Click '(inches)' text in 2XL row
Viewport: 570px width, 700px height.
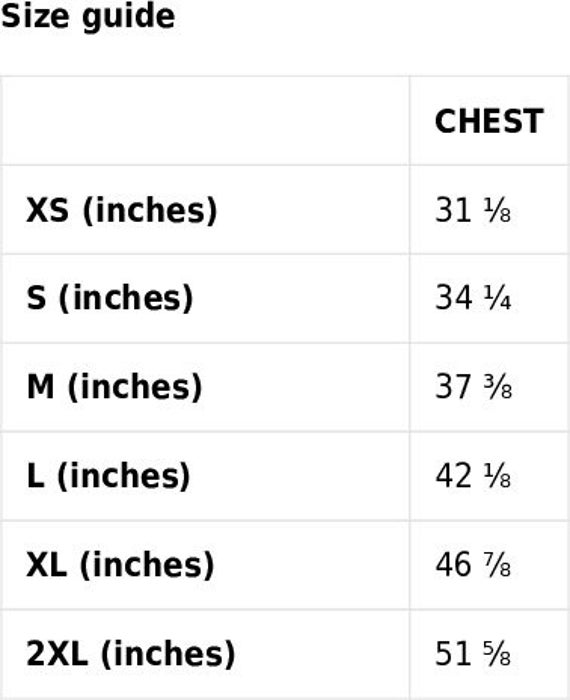168,654
